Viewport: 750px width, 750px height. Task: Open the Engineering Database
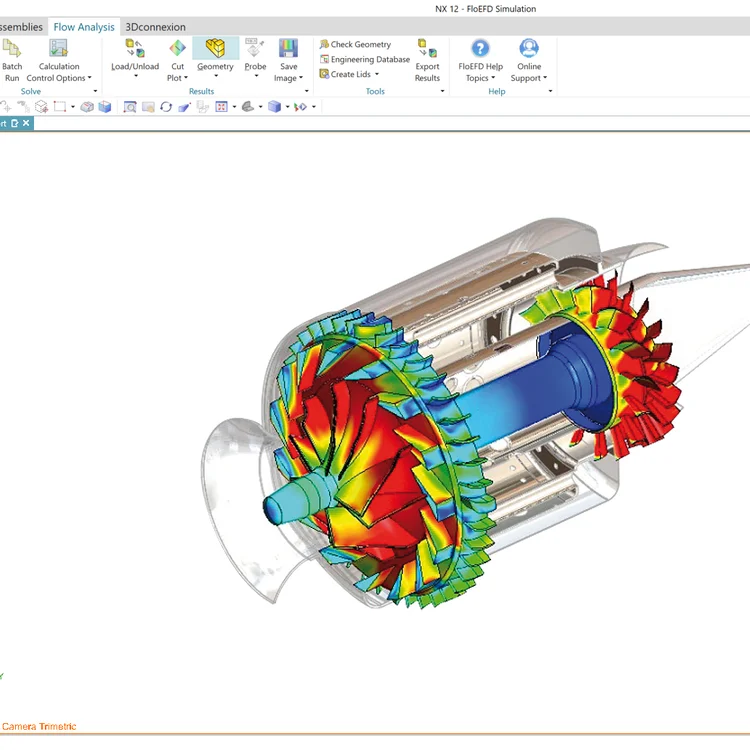pos(364,59)
